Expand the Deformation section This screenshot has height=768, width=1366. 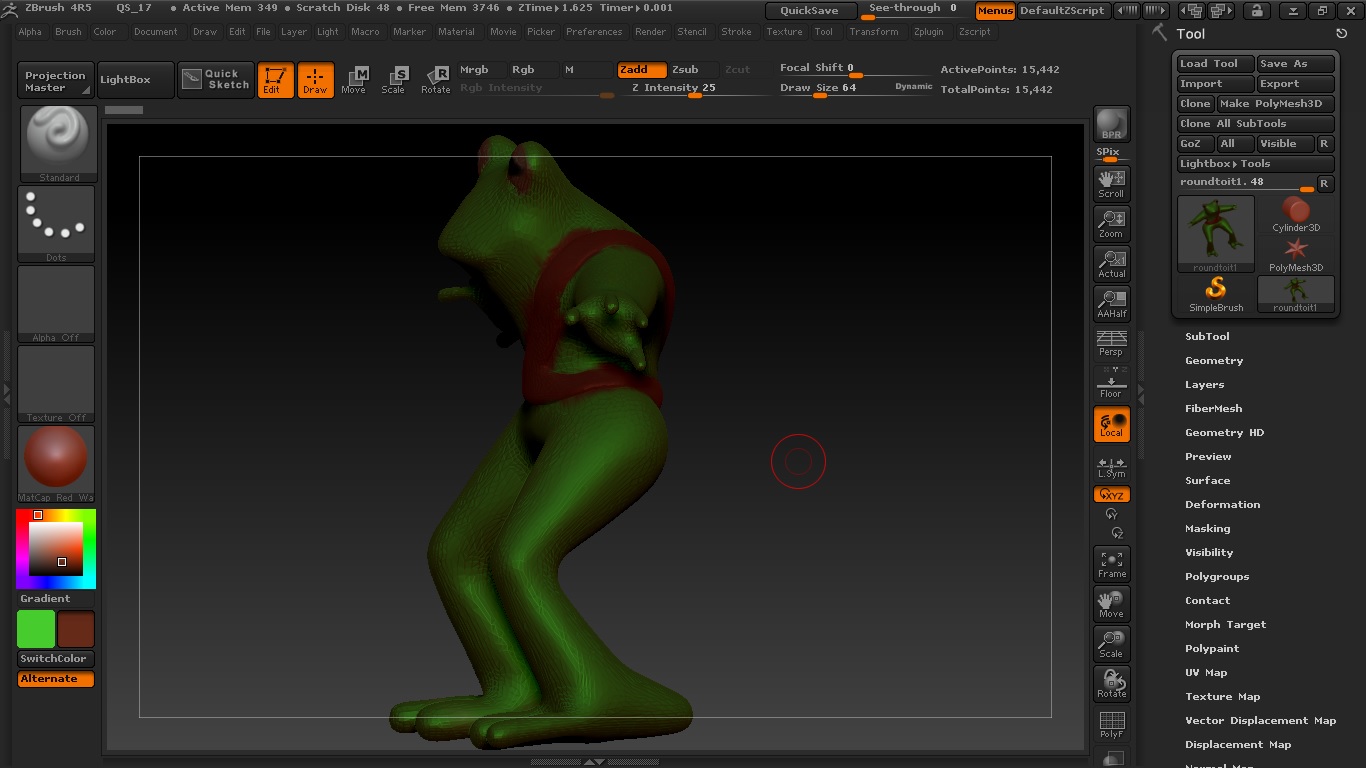click(1222, 505)
